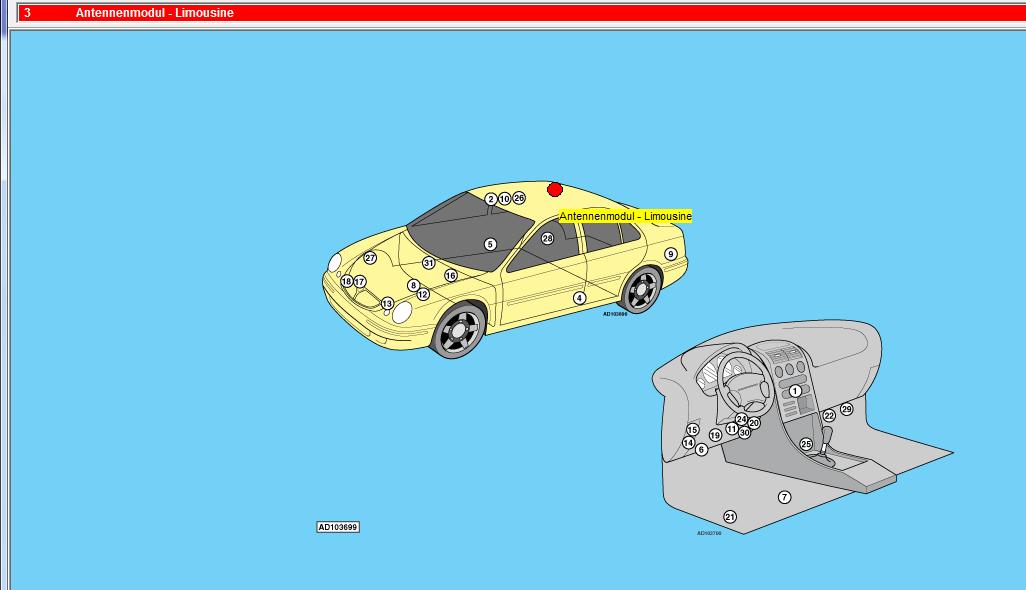Image resolution: width=1026 pixels, height=590 pixels.
Task: Click the yellow 'Antennenmodul - Limousine' tooltip label
Action: pyautogui.click(x=626, y=216)
